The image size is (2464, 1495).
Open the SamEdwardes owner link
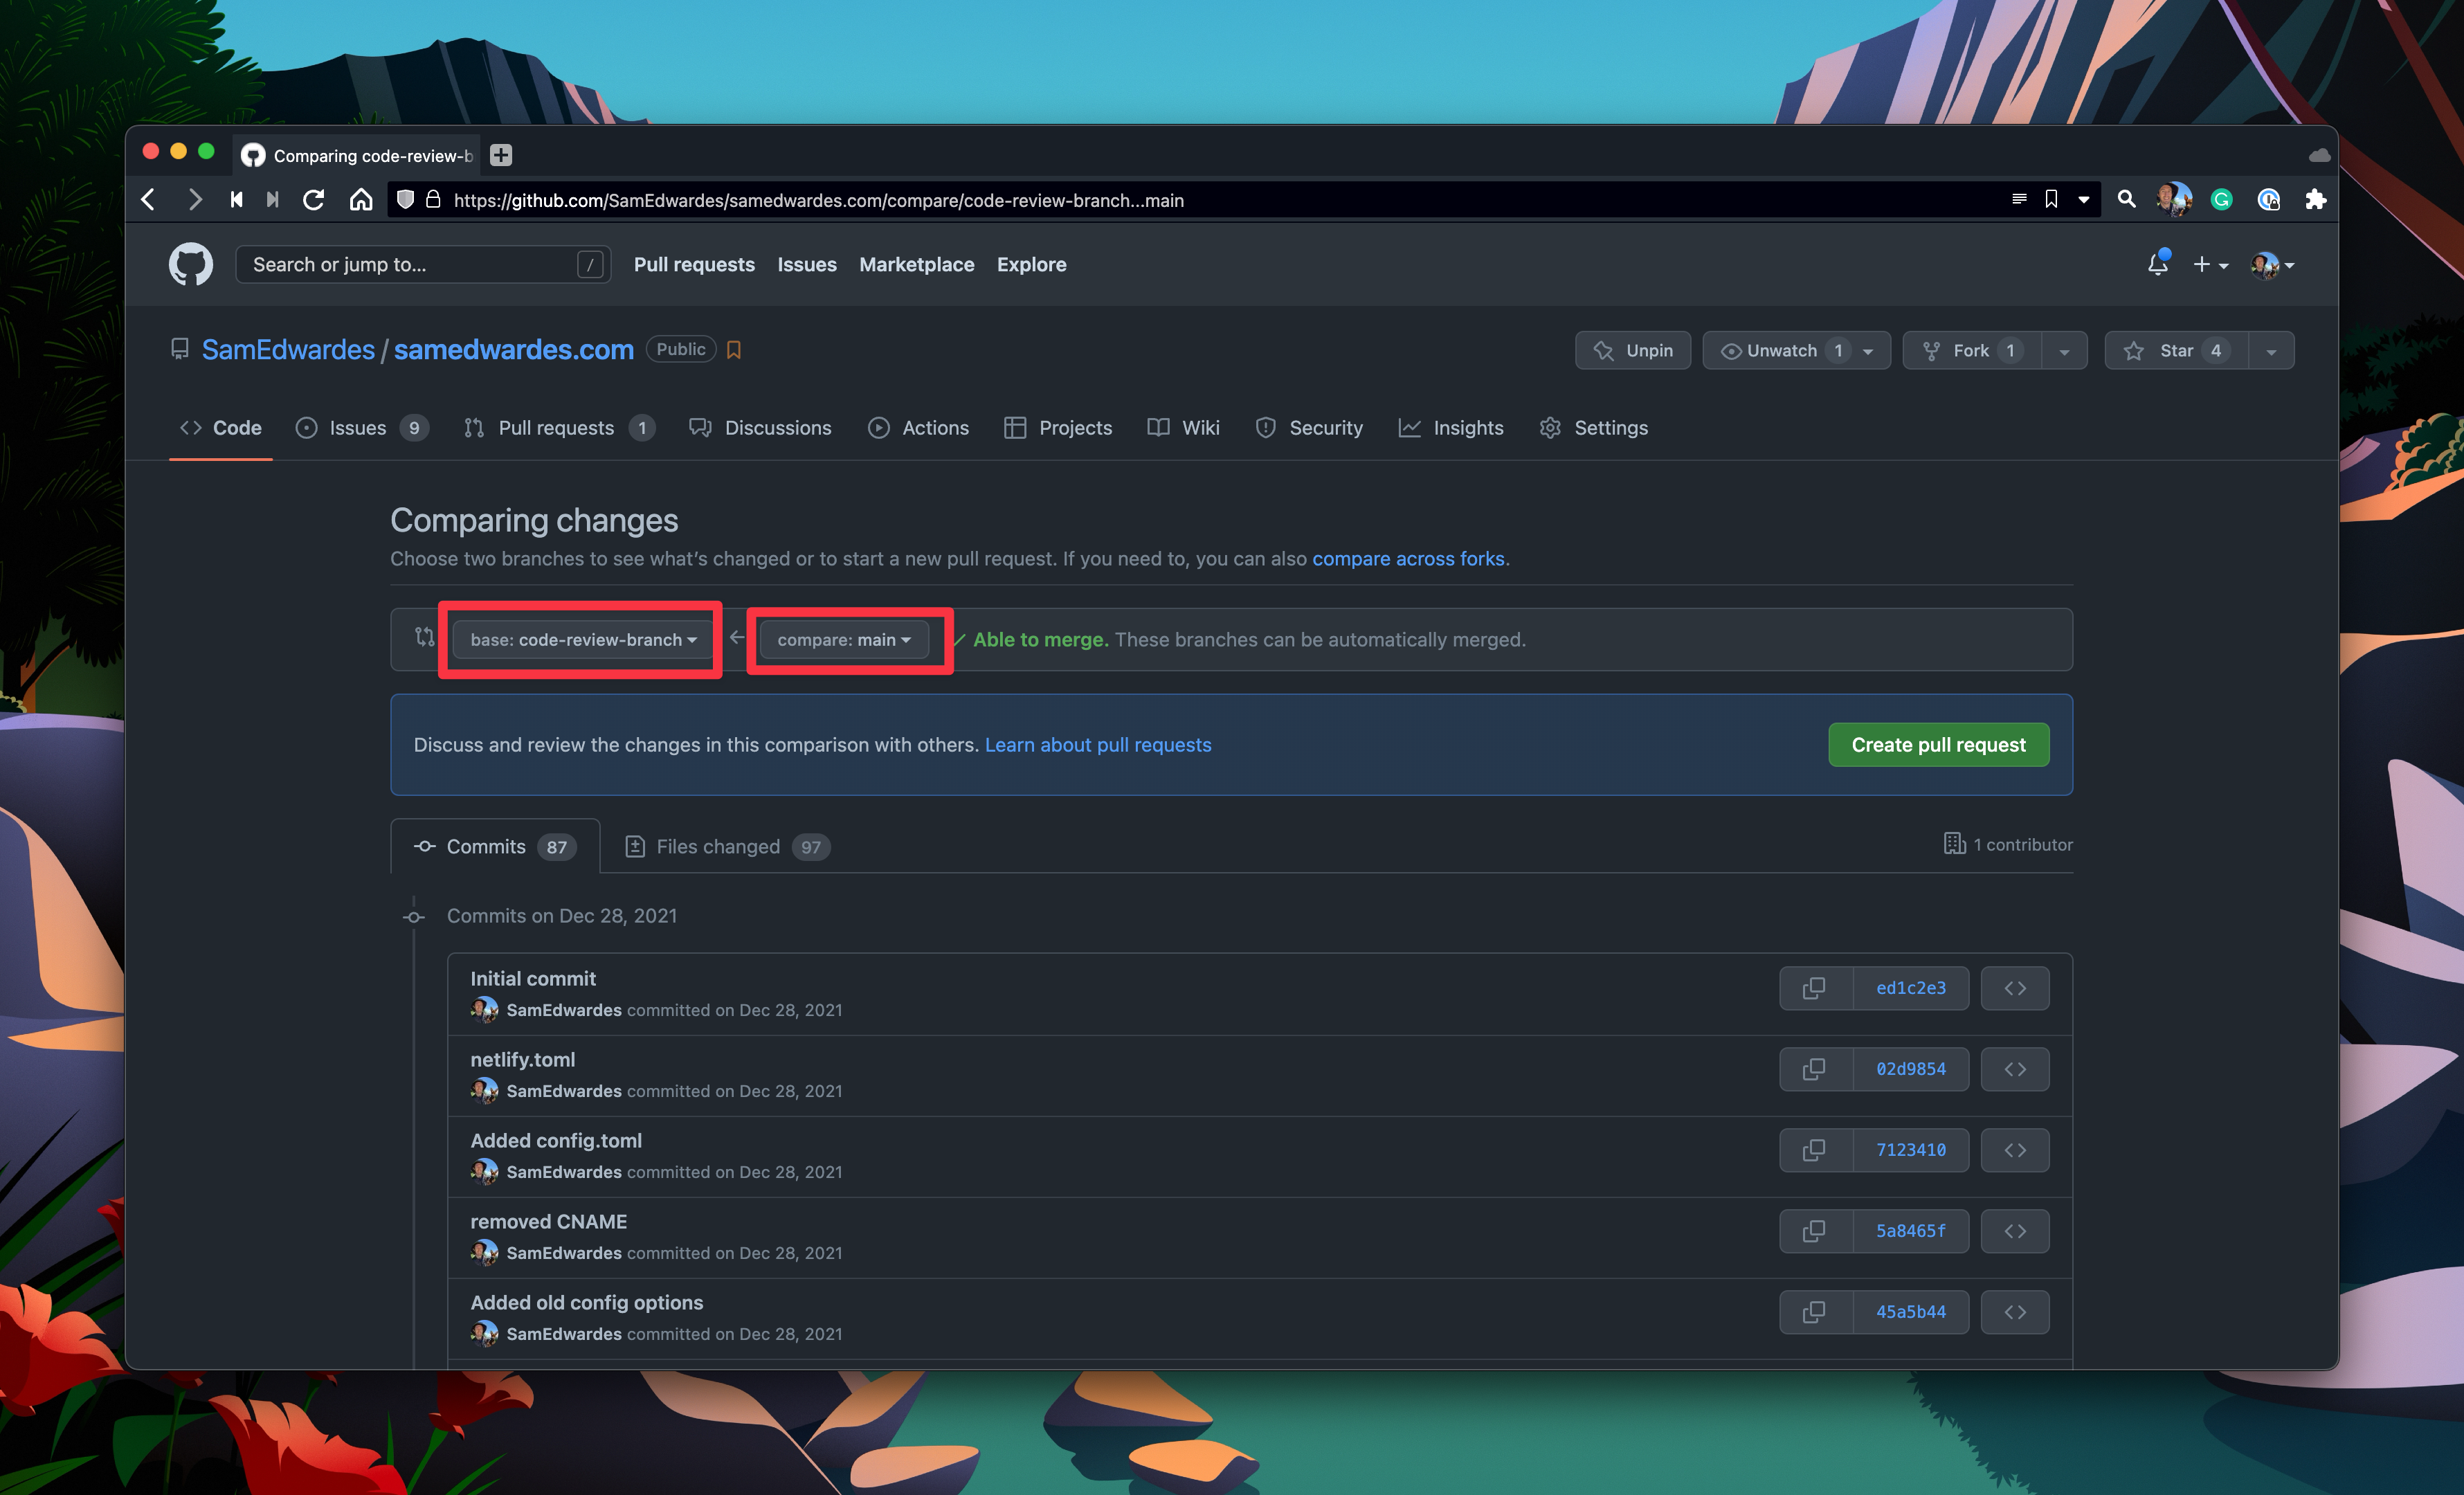(288, 350)
